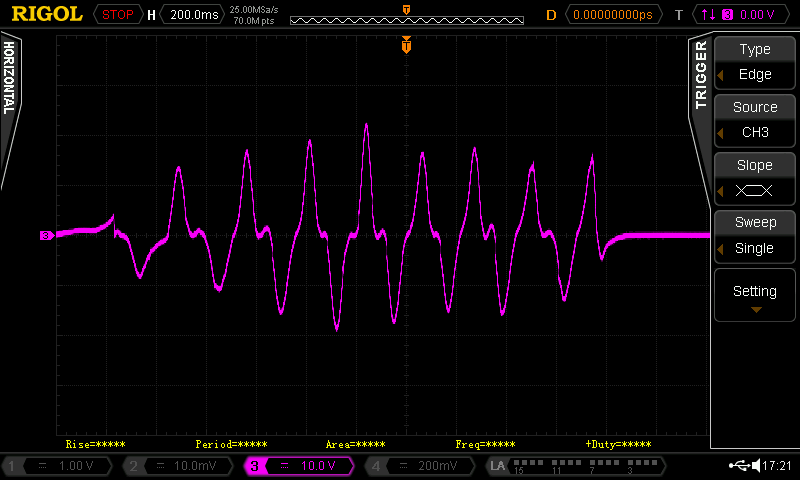Click the tallest waveform peak near center
Screen dimensions: 800x480
(x=366, y=125)
